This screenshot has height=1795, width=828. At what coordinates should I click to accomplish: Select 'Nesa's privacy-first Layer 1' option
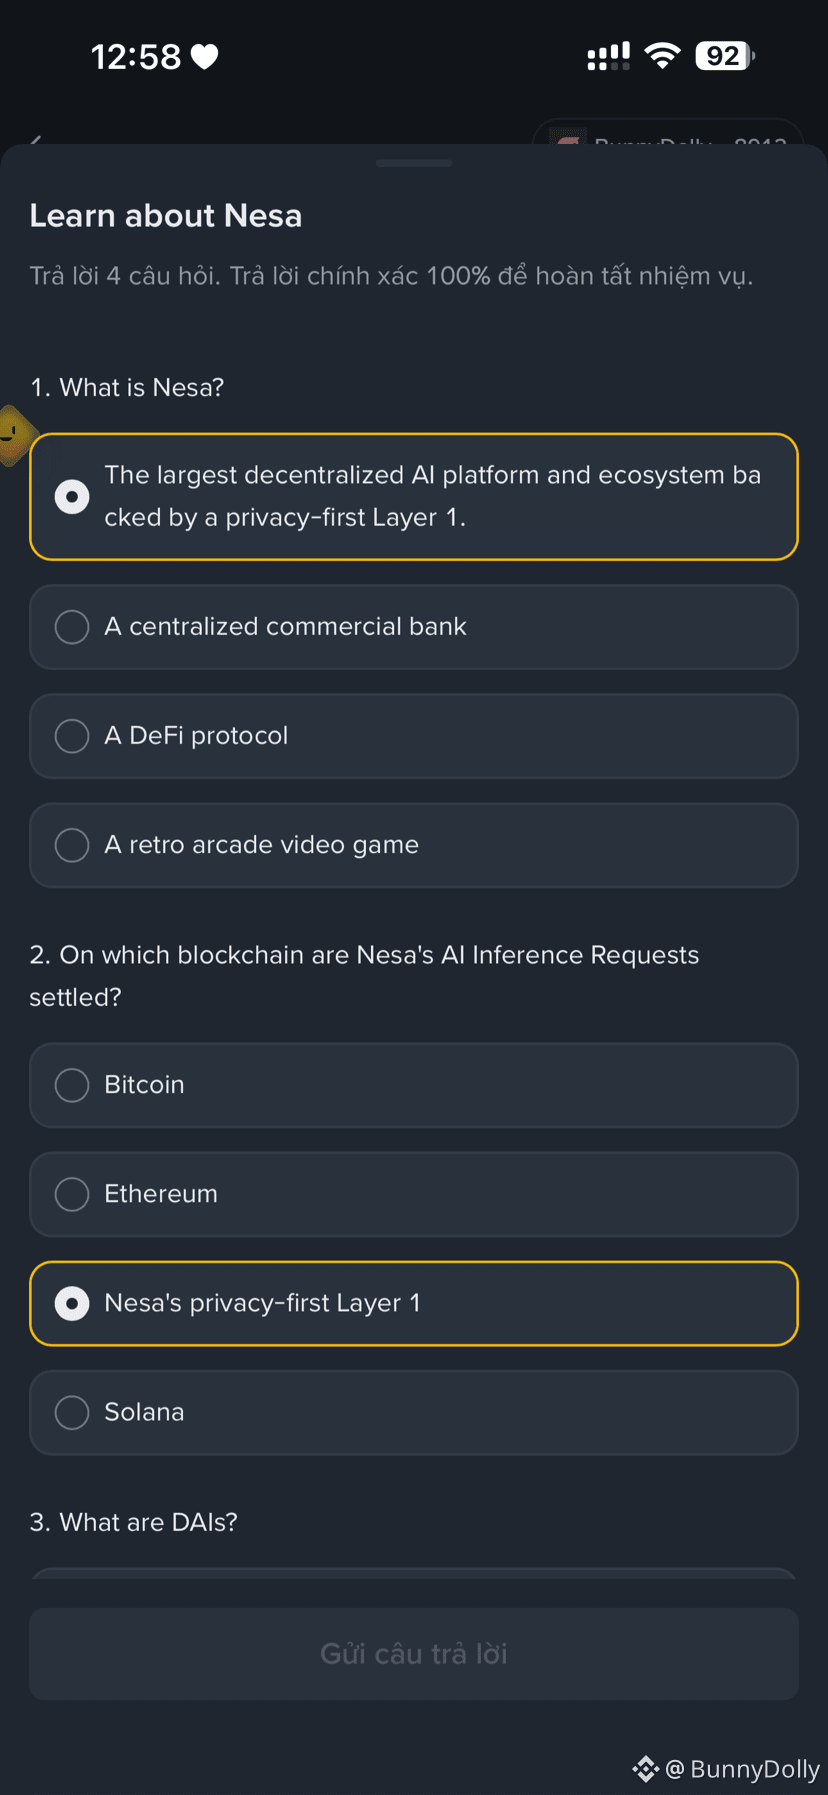[414, 1303]
